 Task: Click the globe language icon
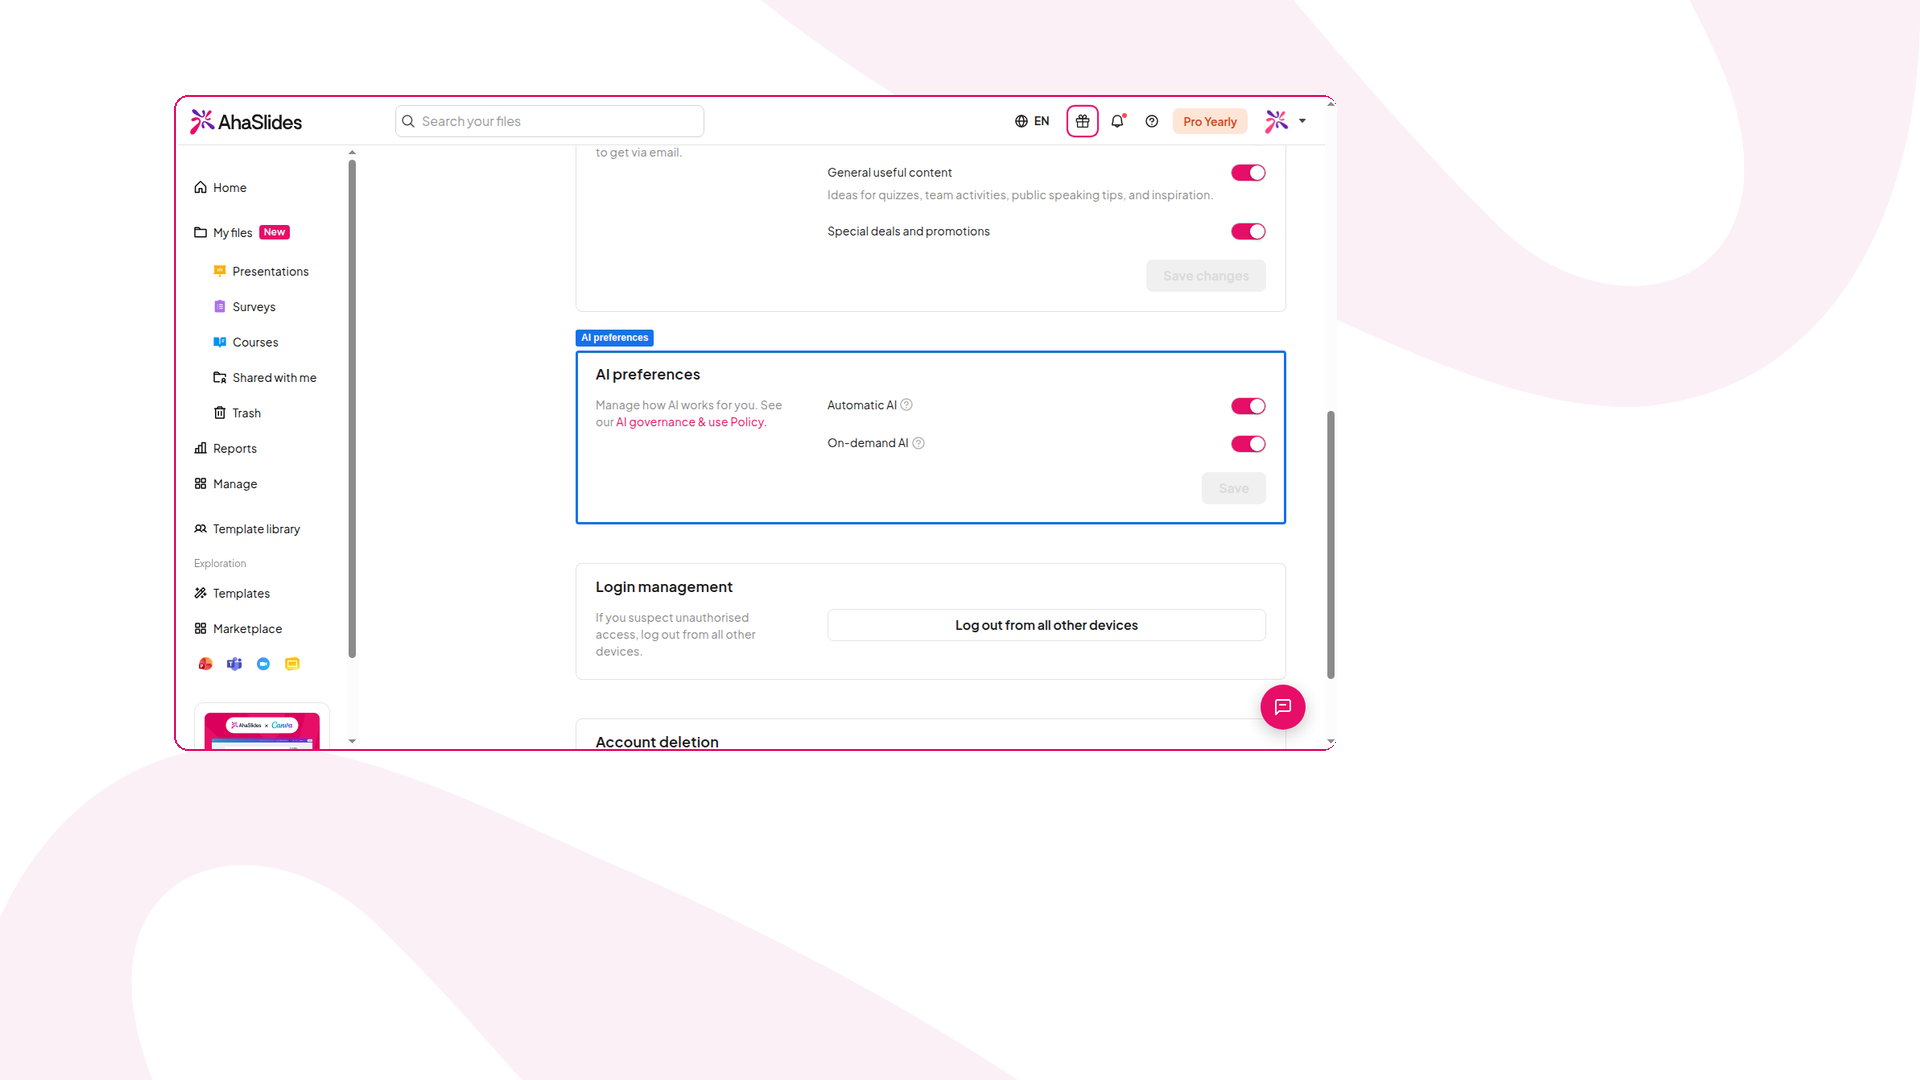coord(1021,121)
